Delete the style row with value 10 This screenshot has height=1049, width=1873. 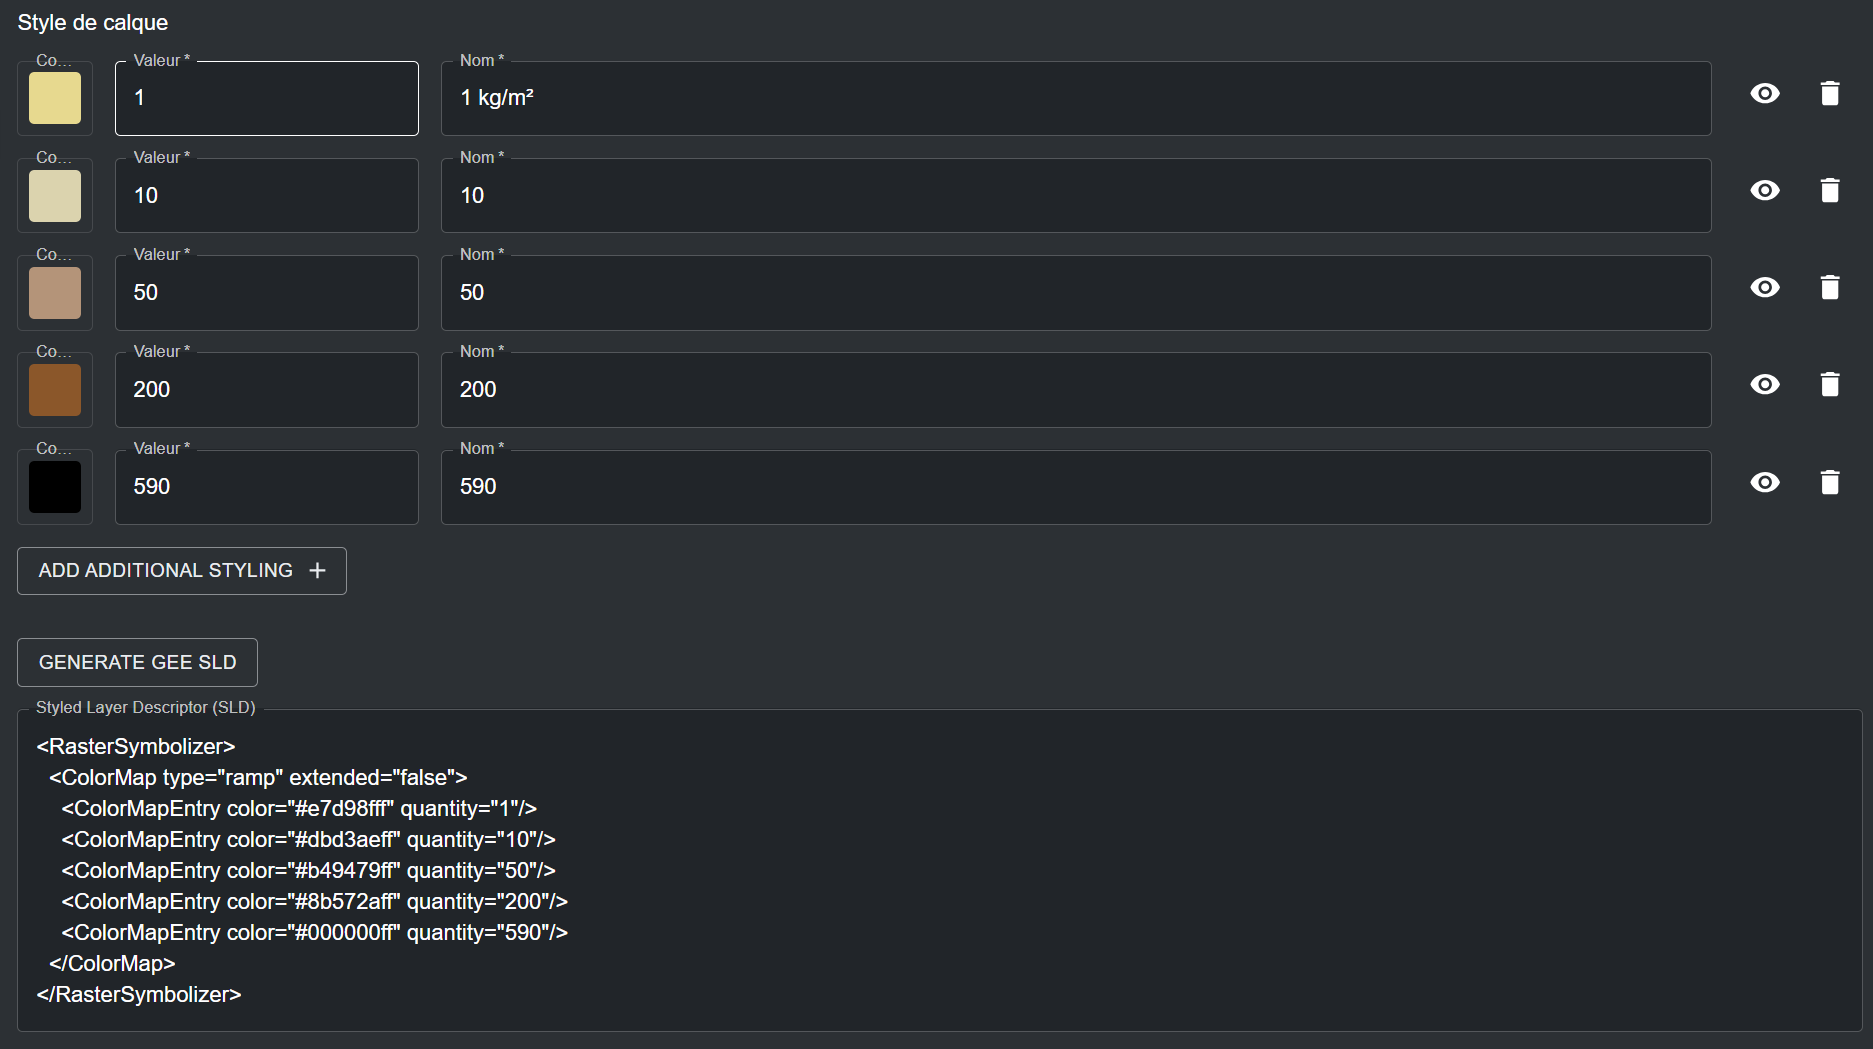click(x=1829, y=191)
